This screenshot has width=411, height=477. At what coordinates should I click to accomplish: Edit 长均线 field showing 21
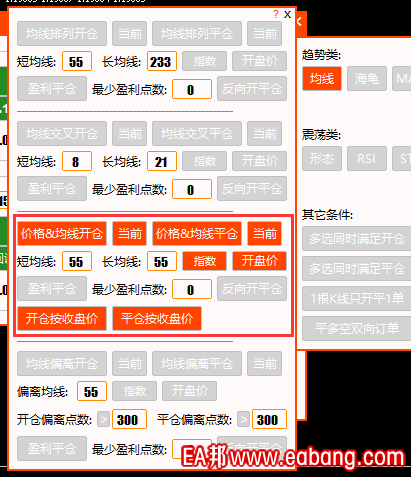point(162,161)
